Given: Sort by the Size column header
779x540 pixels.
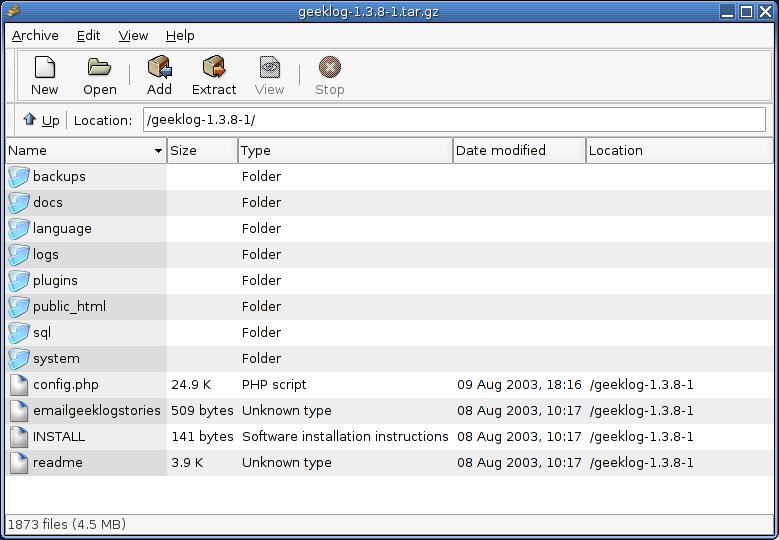Looking at the screenshot, I should pos(202,151).
